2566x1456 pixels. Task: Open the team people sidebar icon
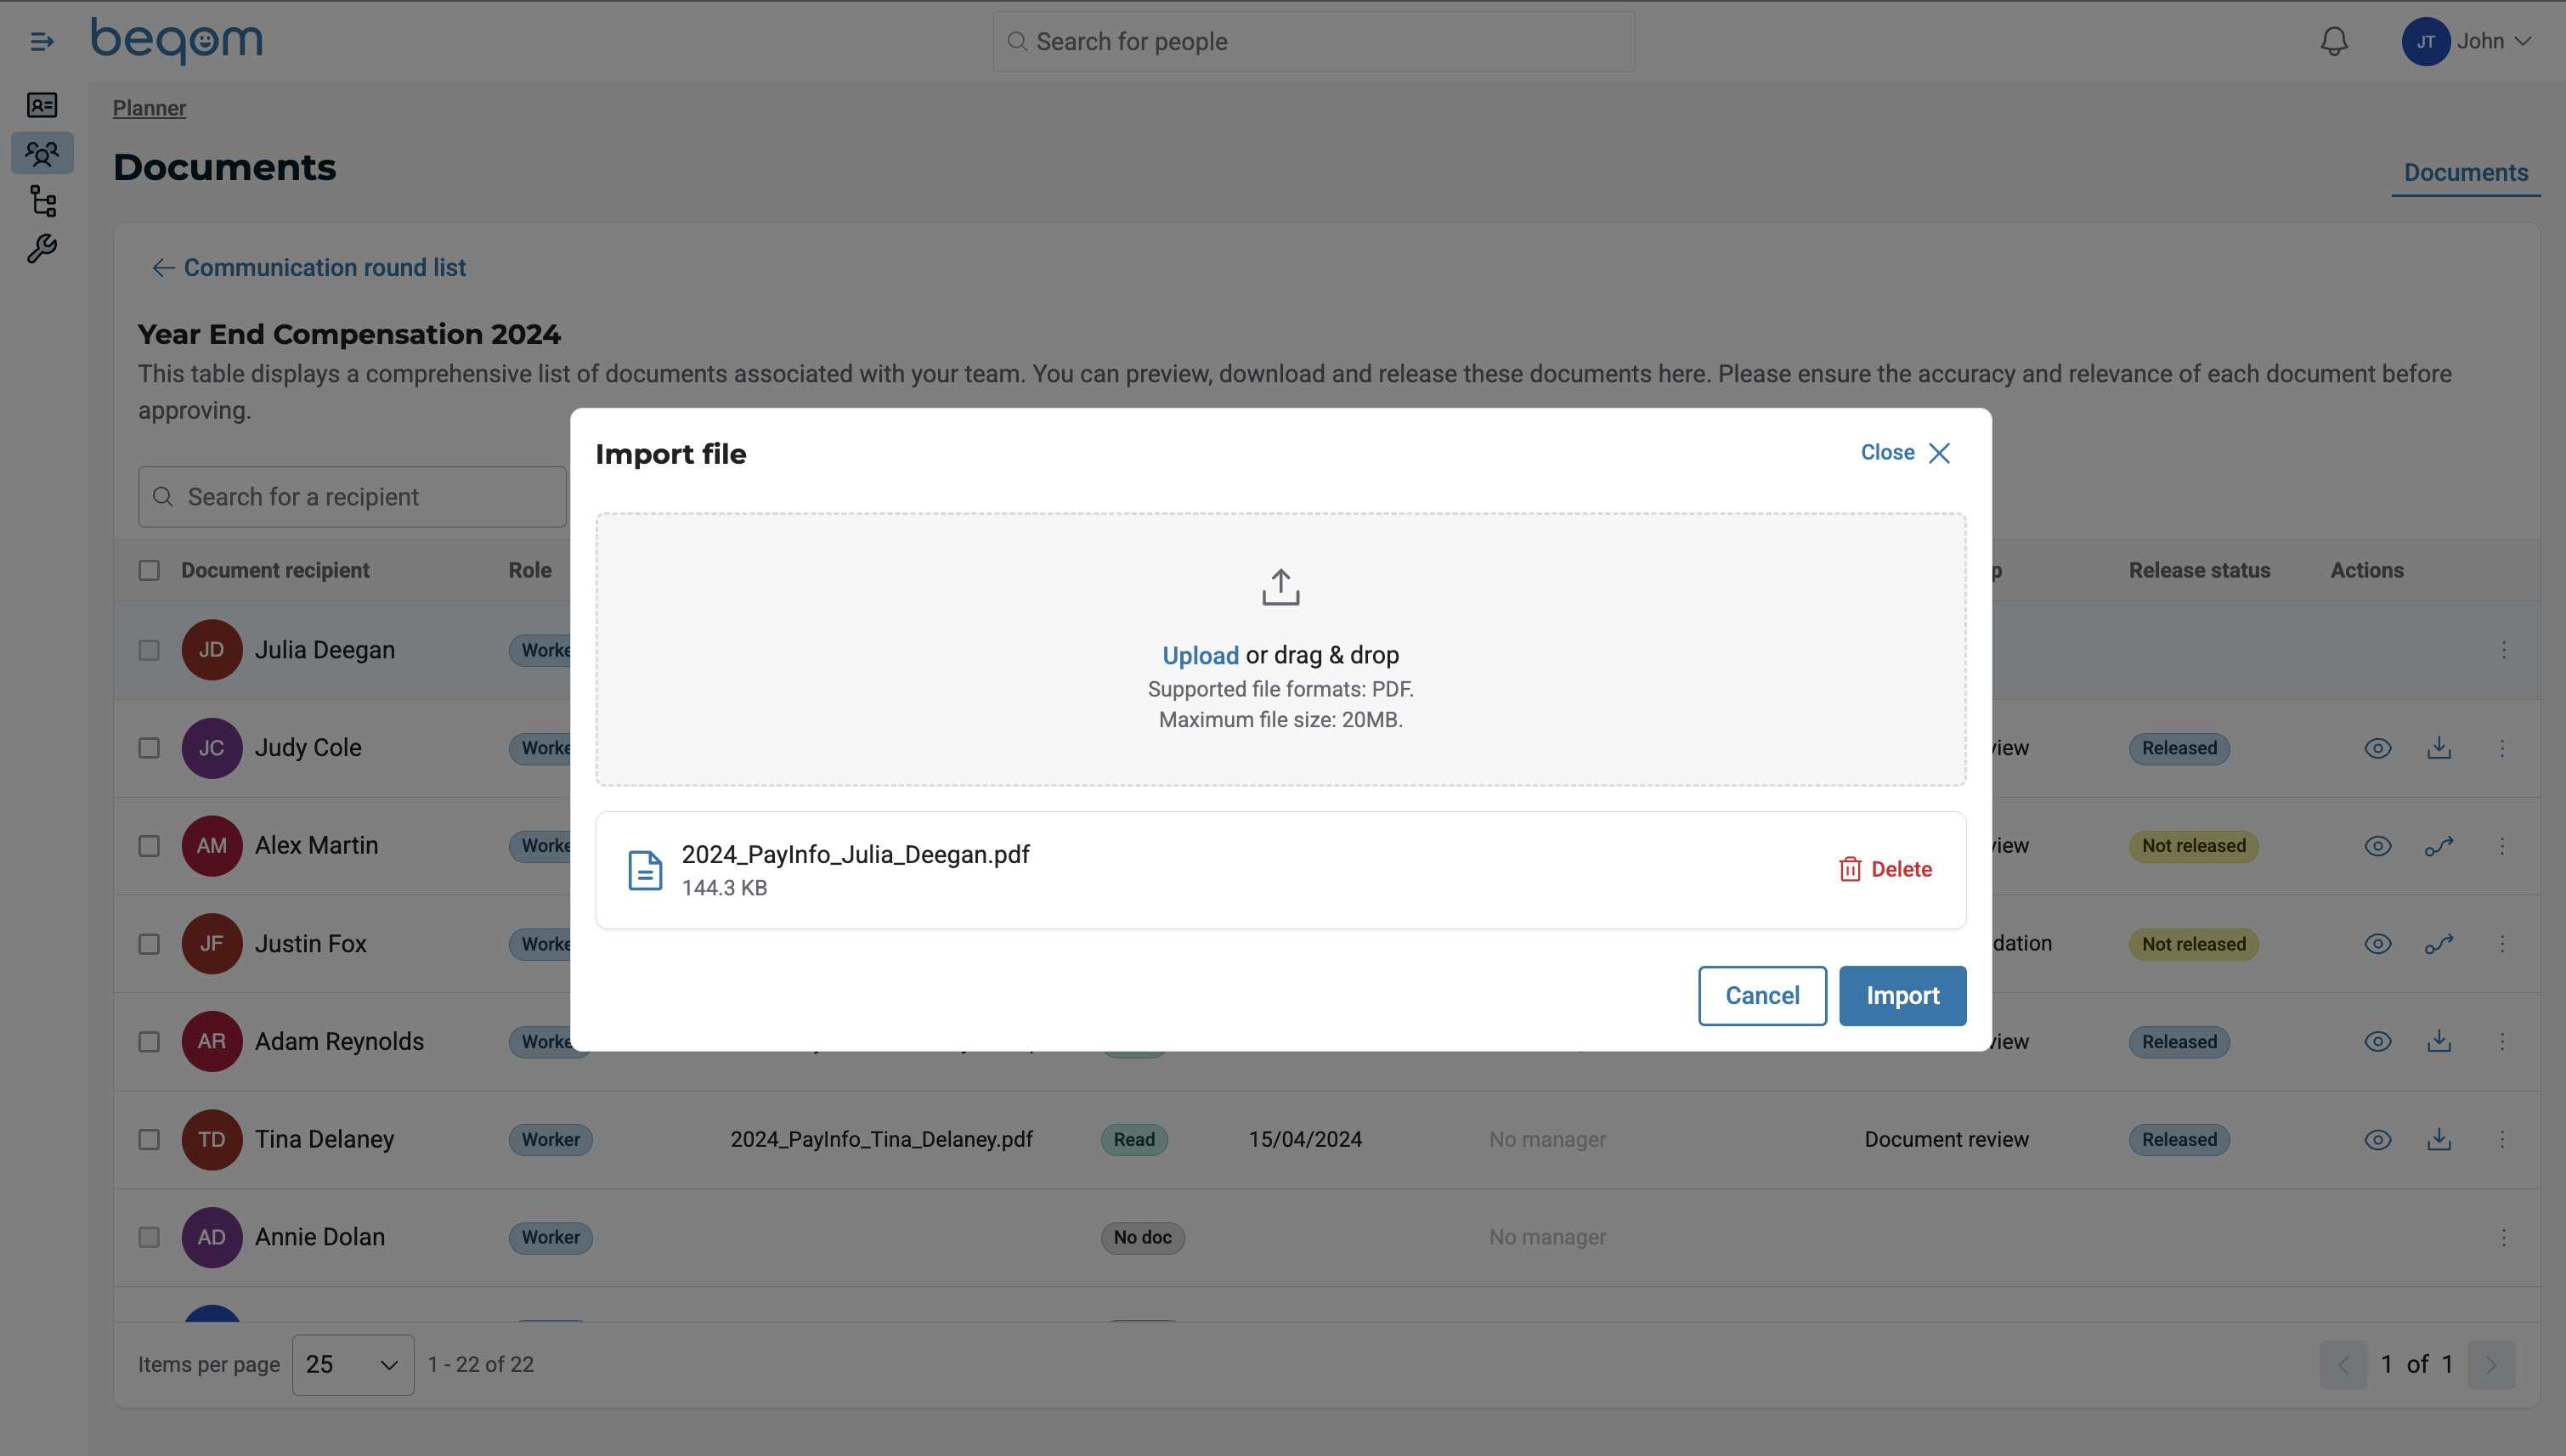tap(42, 153)
